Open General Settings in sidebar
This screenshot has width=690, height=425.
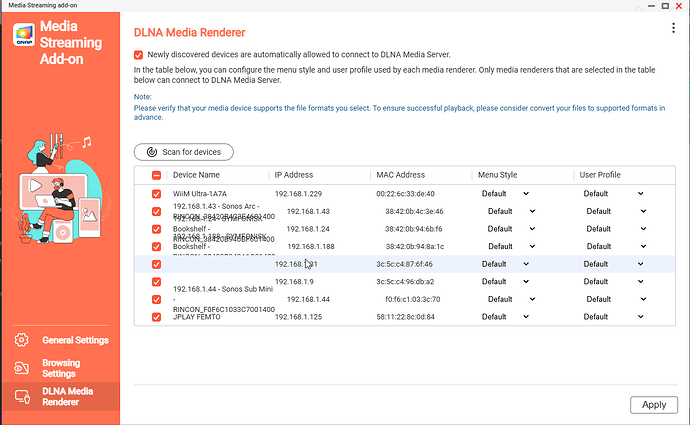[61, 340]
